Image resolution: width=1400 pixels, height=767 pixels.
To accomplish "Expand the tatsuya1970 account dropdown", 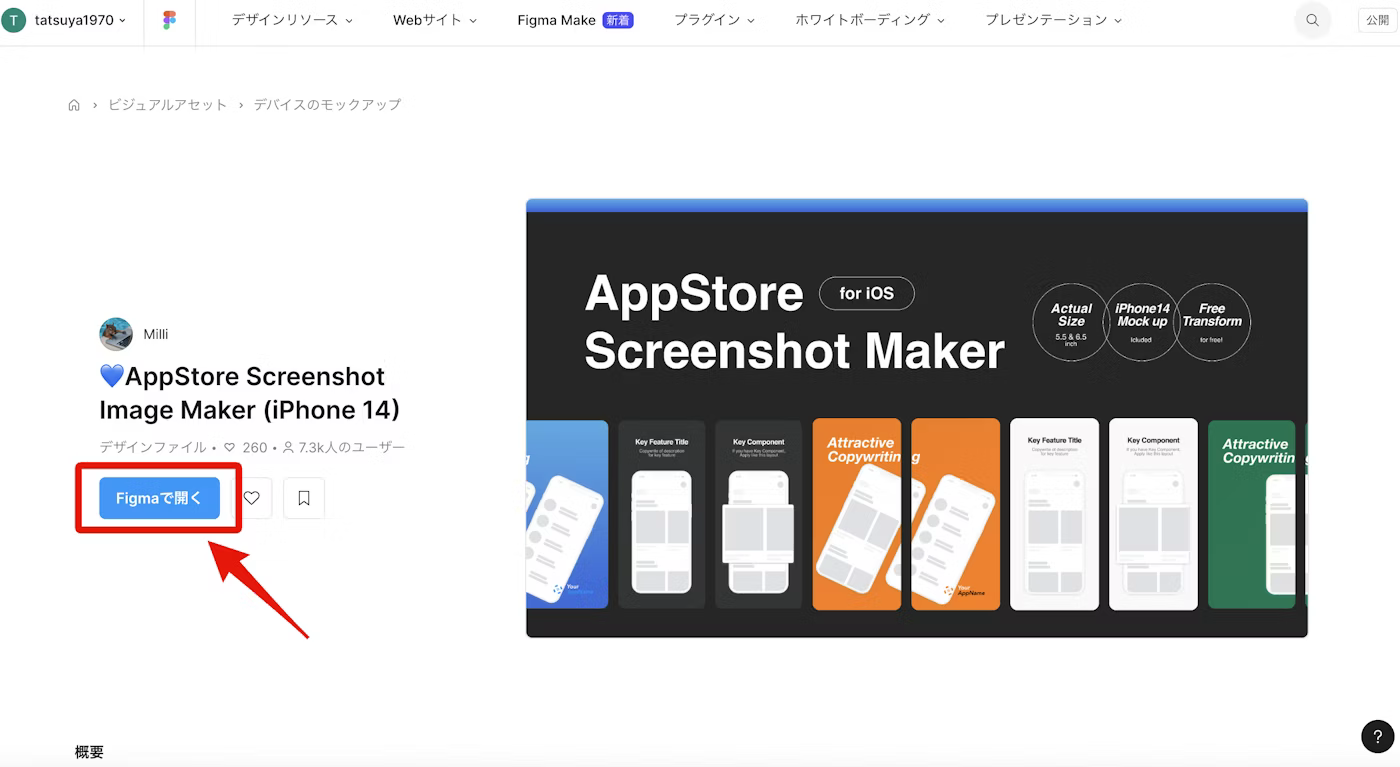I will (122, 20).
